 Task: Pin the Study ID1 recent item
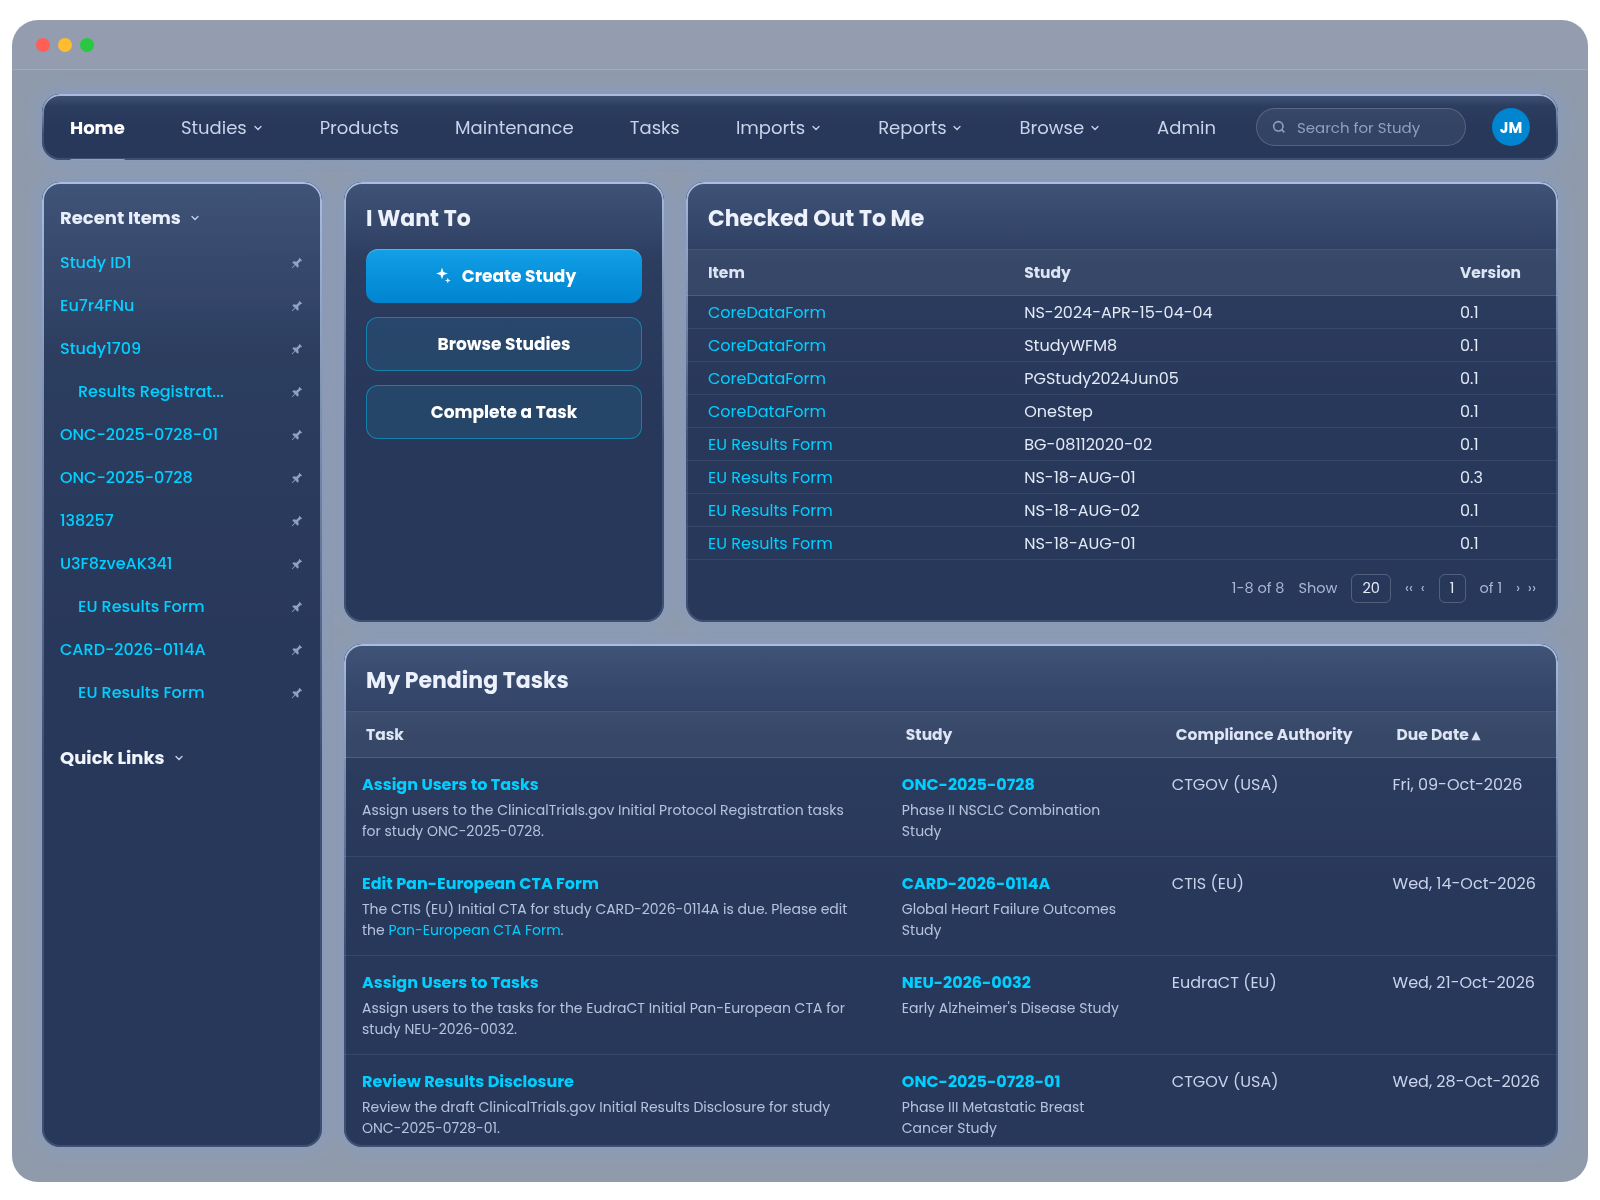296,263
